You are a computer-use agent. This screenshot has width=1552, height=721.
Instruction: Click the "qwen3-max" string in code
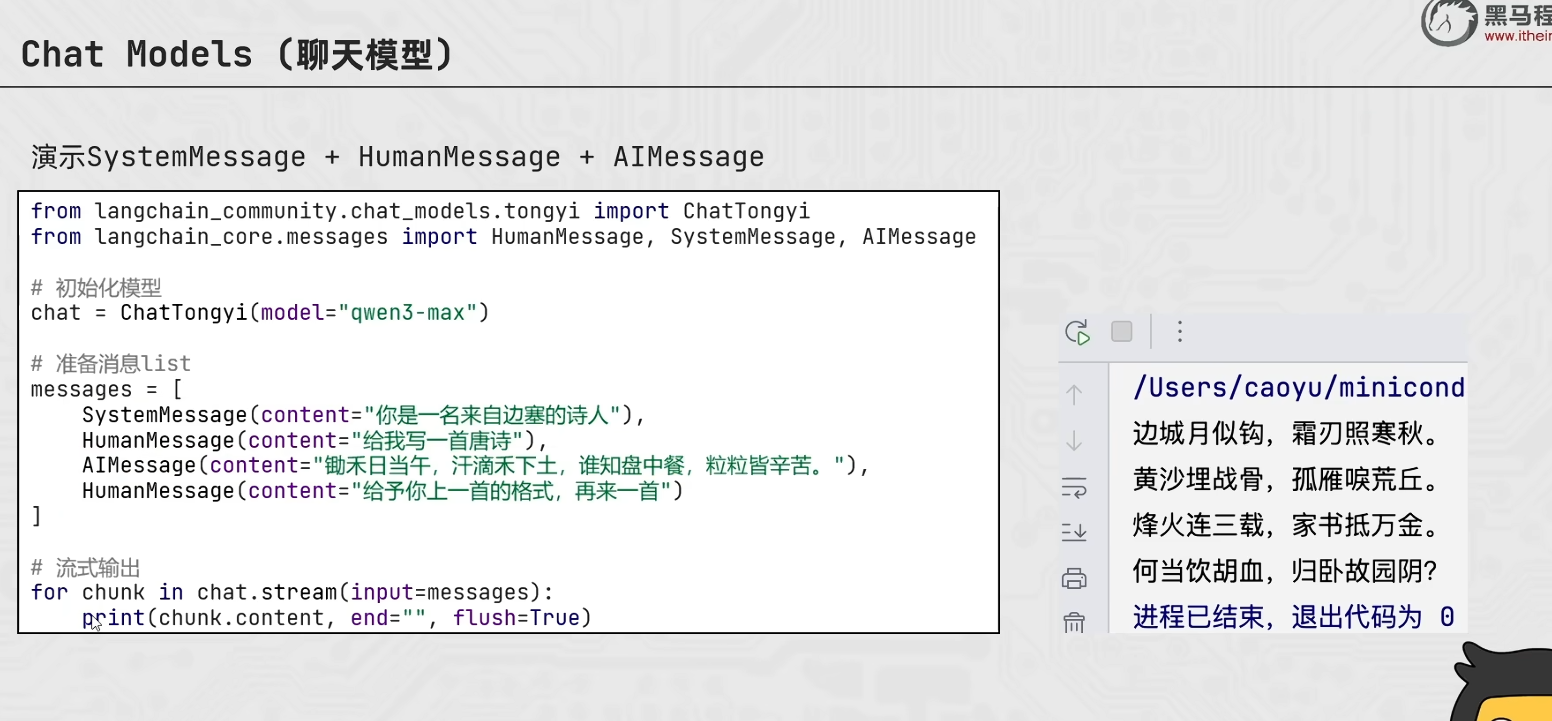407,313
